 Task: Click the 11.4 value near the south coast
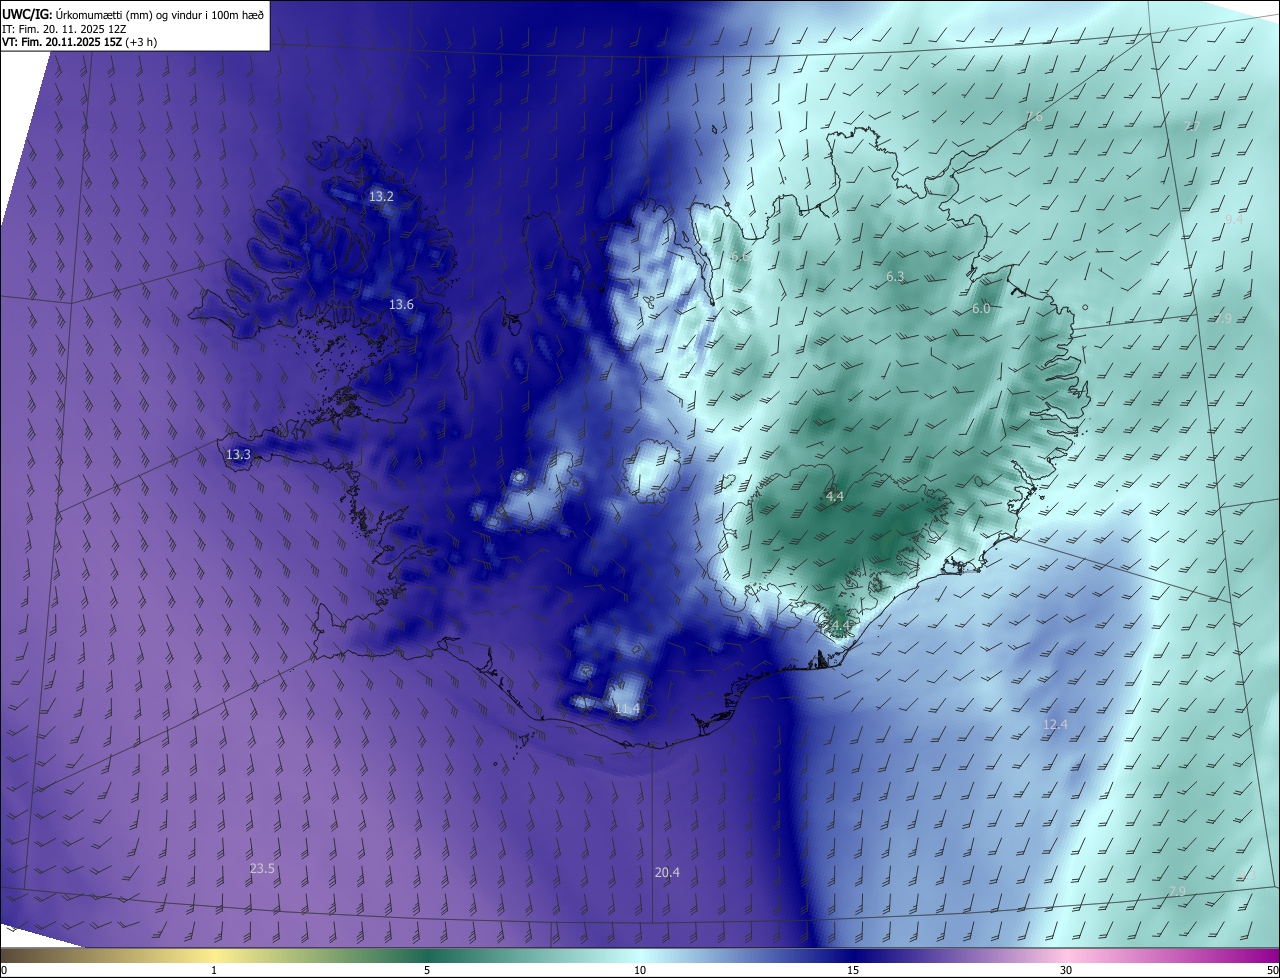[627, 709]
